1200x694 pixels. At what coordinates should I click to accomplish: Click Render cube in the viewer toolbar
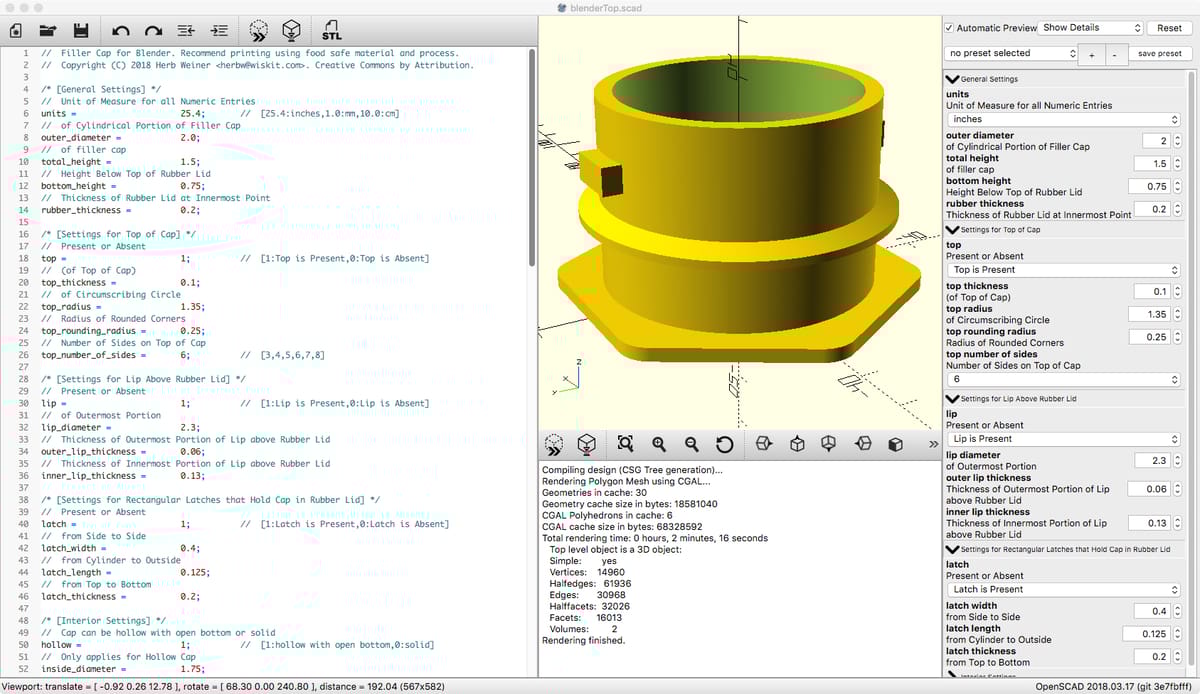[587, 443]
